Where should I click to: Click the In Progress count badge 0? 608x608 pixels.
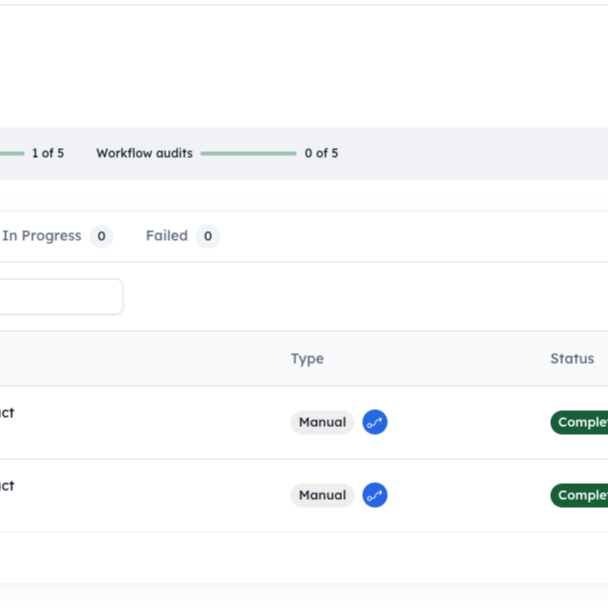[101, 236]
